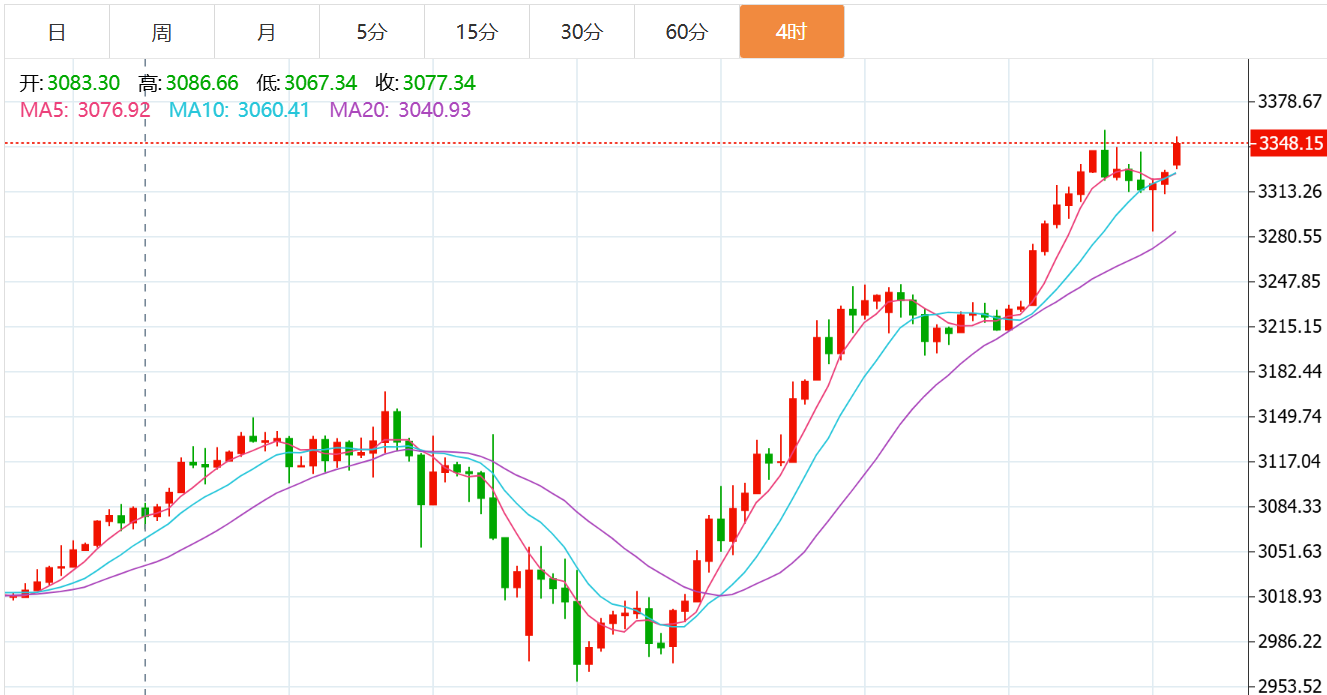Click the low price value 3067.34

click(320, 83)
